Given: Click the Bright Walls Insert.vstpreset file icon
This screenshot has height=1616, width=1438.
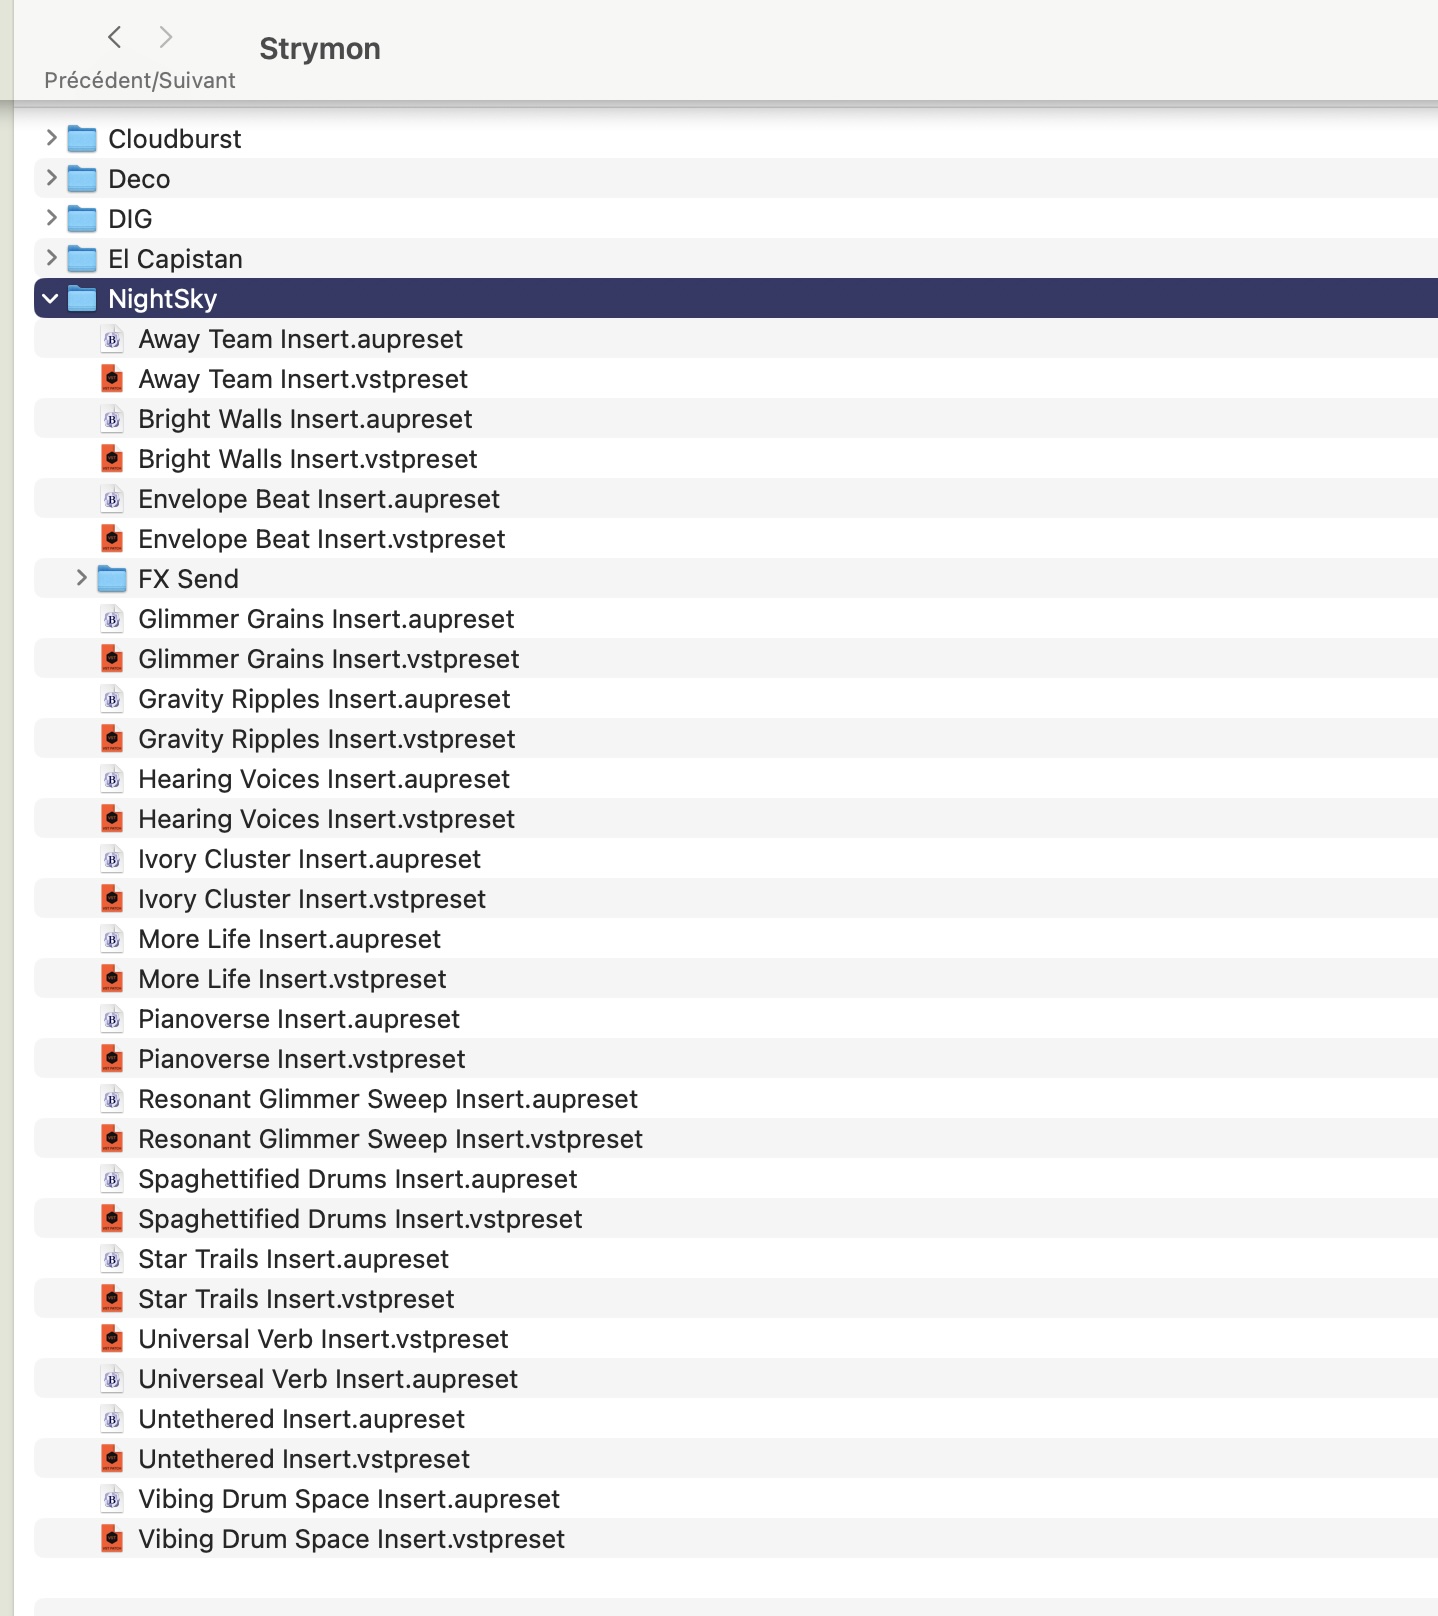Looking at the screenshot, I should click(x=112, y=459).
